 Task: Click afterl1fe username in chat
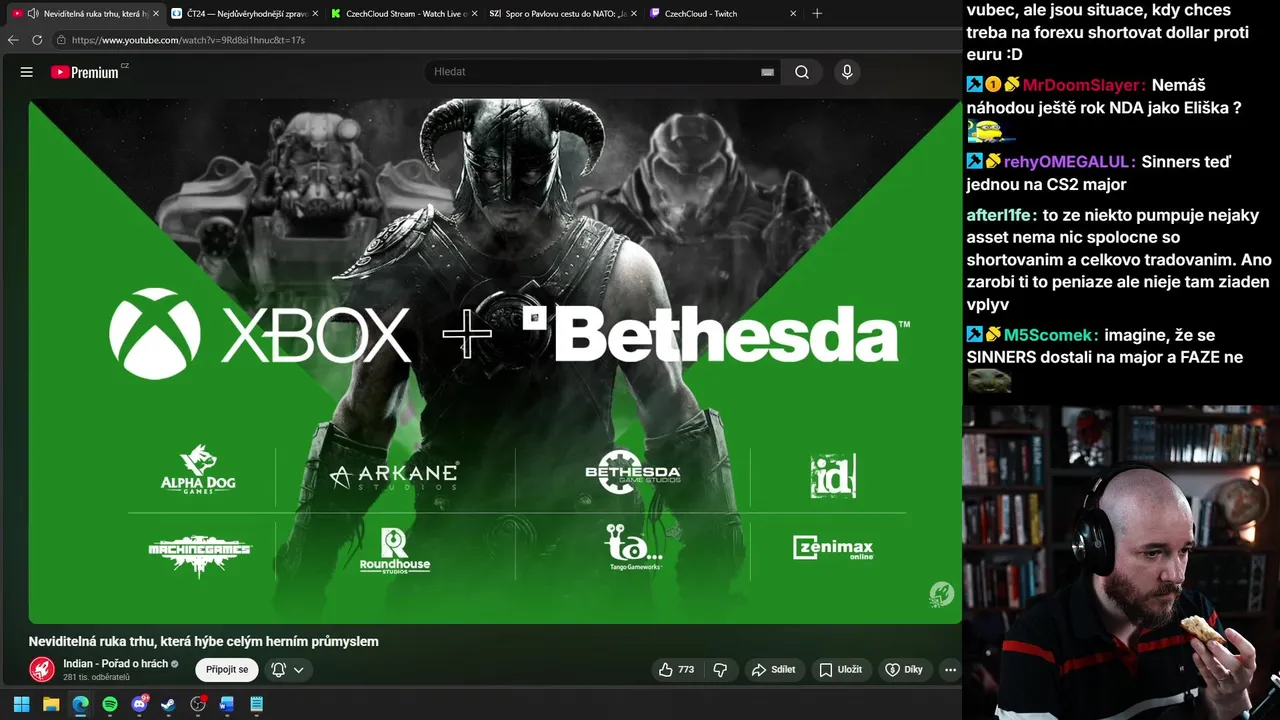pyautogui.click(x=1001, y=215)
